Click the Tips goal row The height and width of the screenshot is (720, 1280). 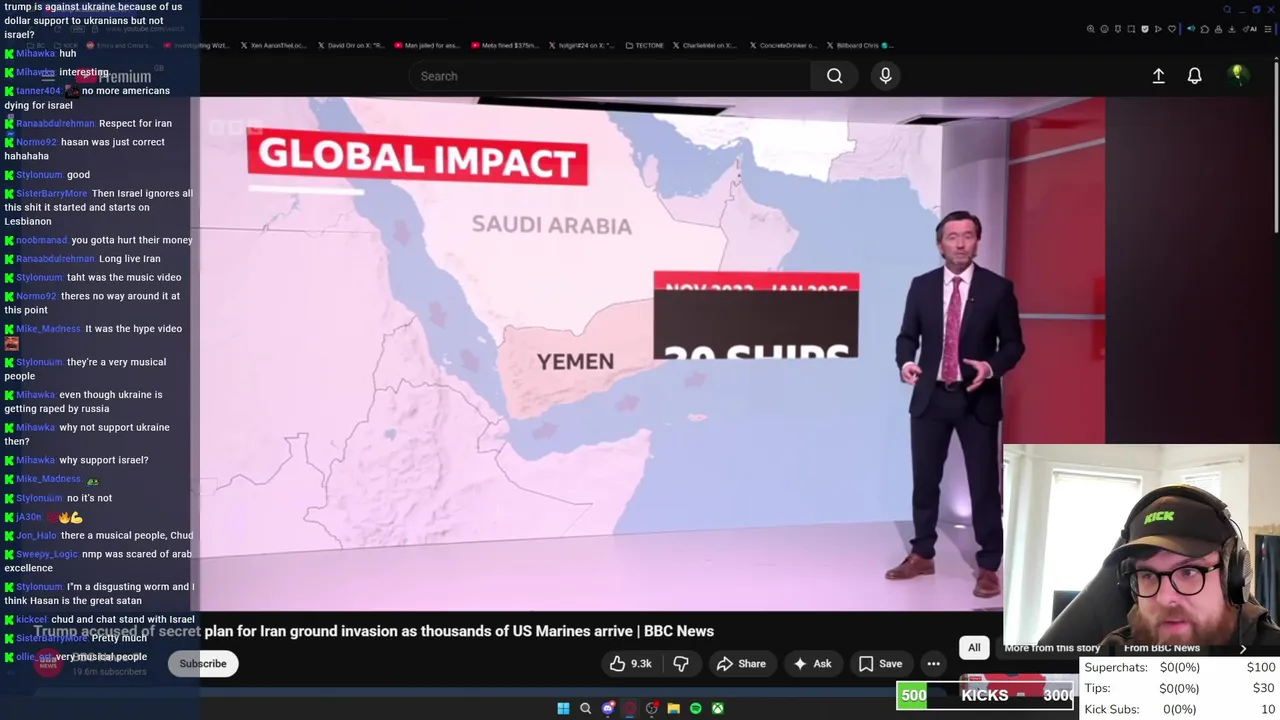point(1180,688)
